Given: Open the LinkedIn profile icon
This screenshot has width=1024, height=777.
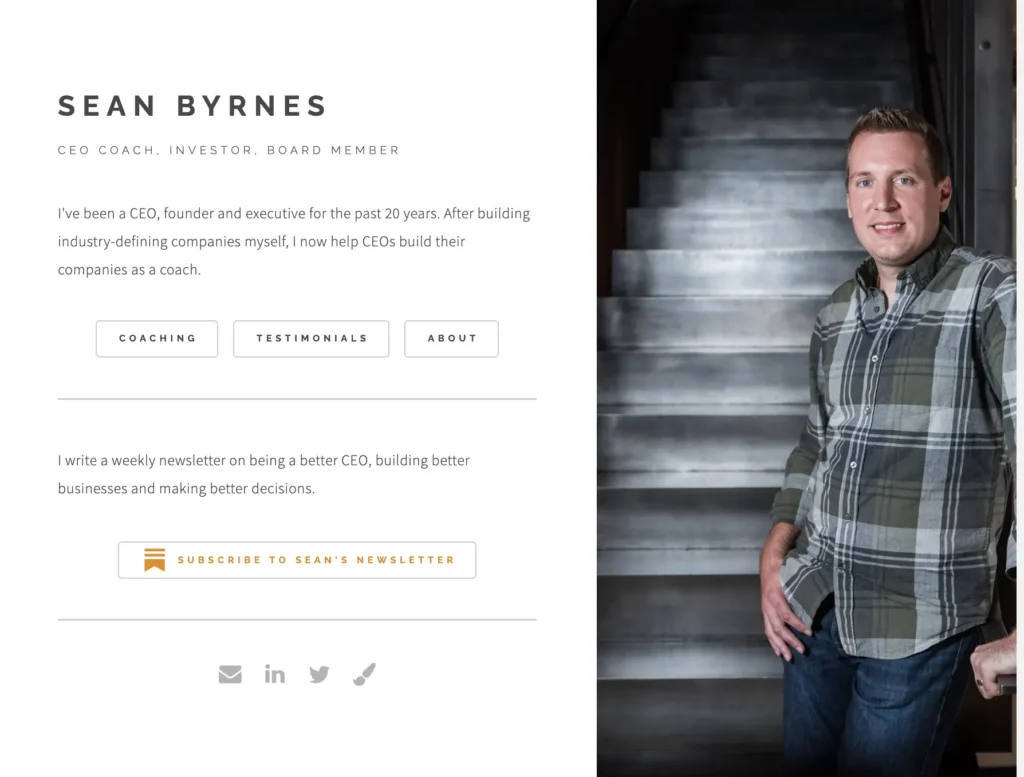Looking at the screenshot, I should tap(274, 673).
